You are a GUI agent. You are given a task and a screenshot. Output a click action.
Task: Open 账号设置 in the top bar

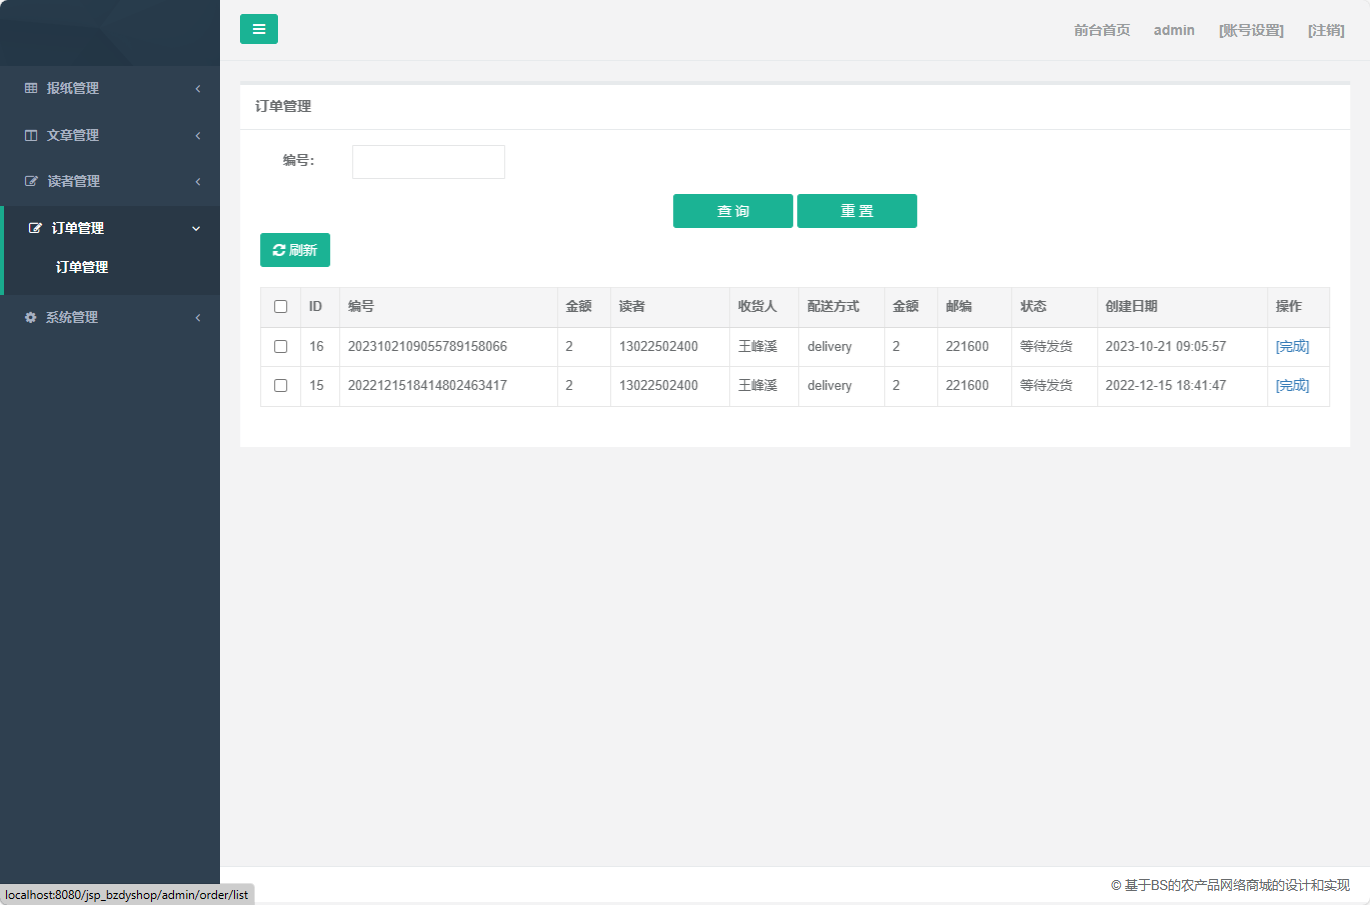tap(1251, 30)
